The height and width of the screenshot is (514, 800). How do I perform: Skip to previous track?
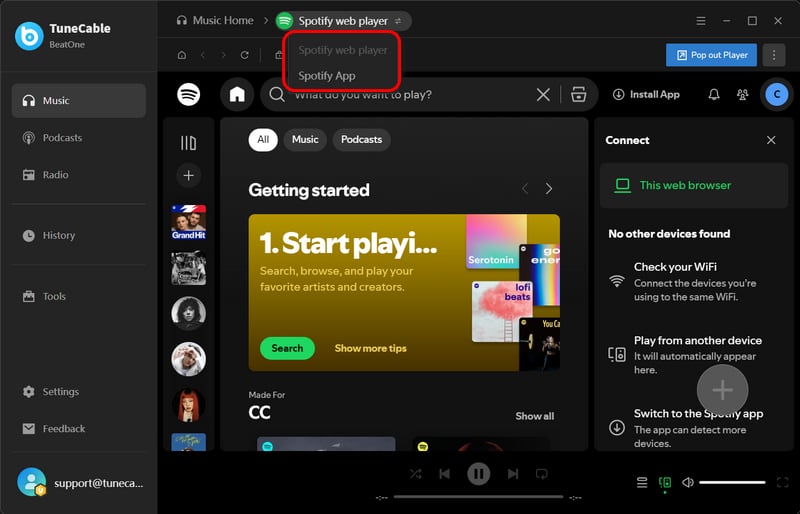(444, 474)
